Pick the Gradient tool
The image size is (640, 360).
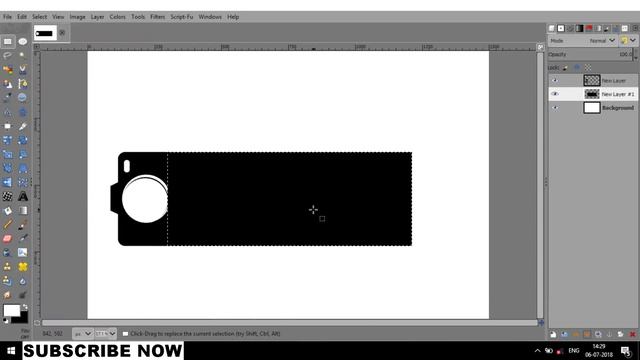pyautogui.click(x=22, y=211)
